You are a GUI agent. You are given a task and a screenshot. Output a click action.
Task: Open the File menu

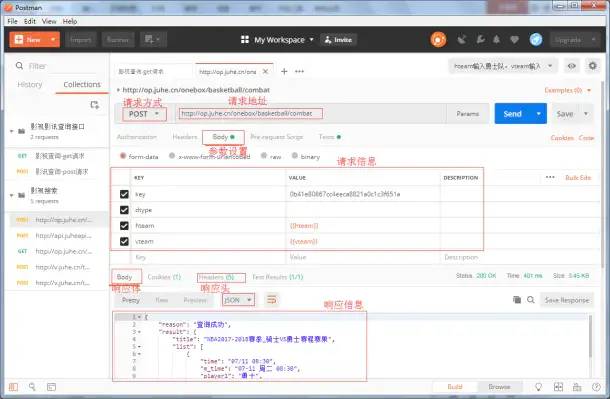pos(12,21)
